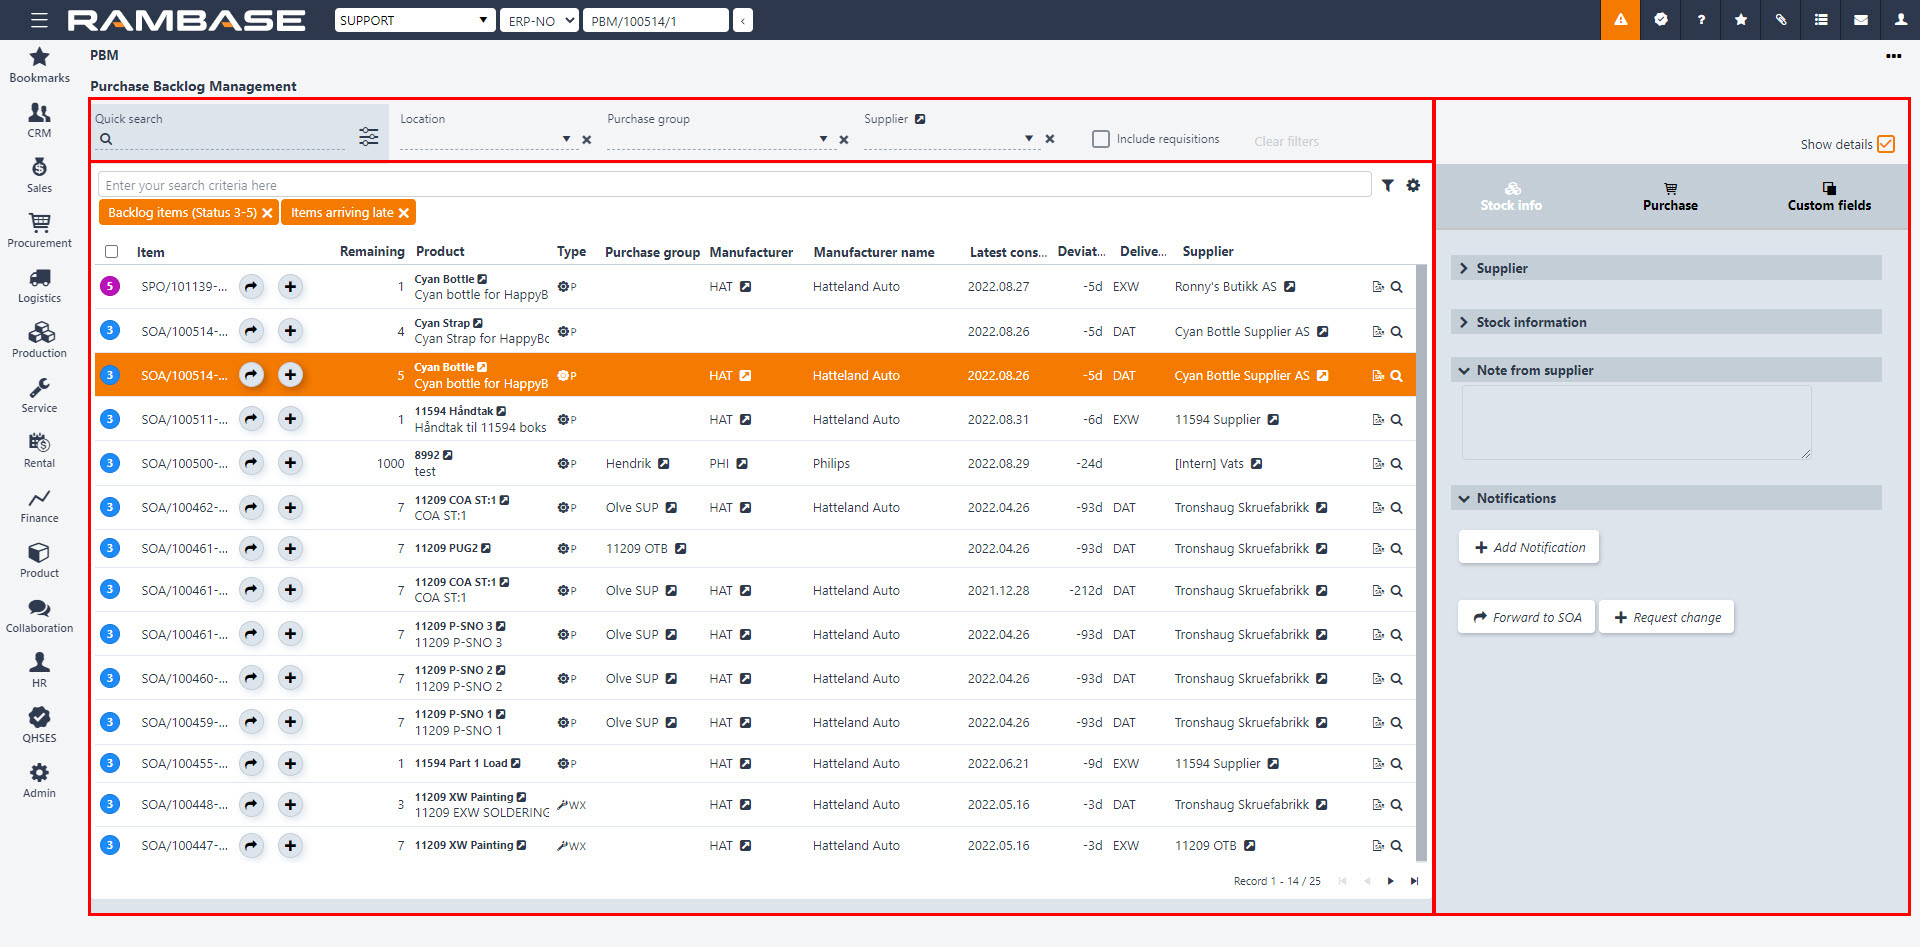Open the table filter funnel icon

tap(1388, 185)
